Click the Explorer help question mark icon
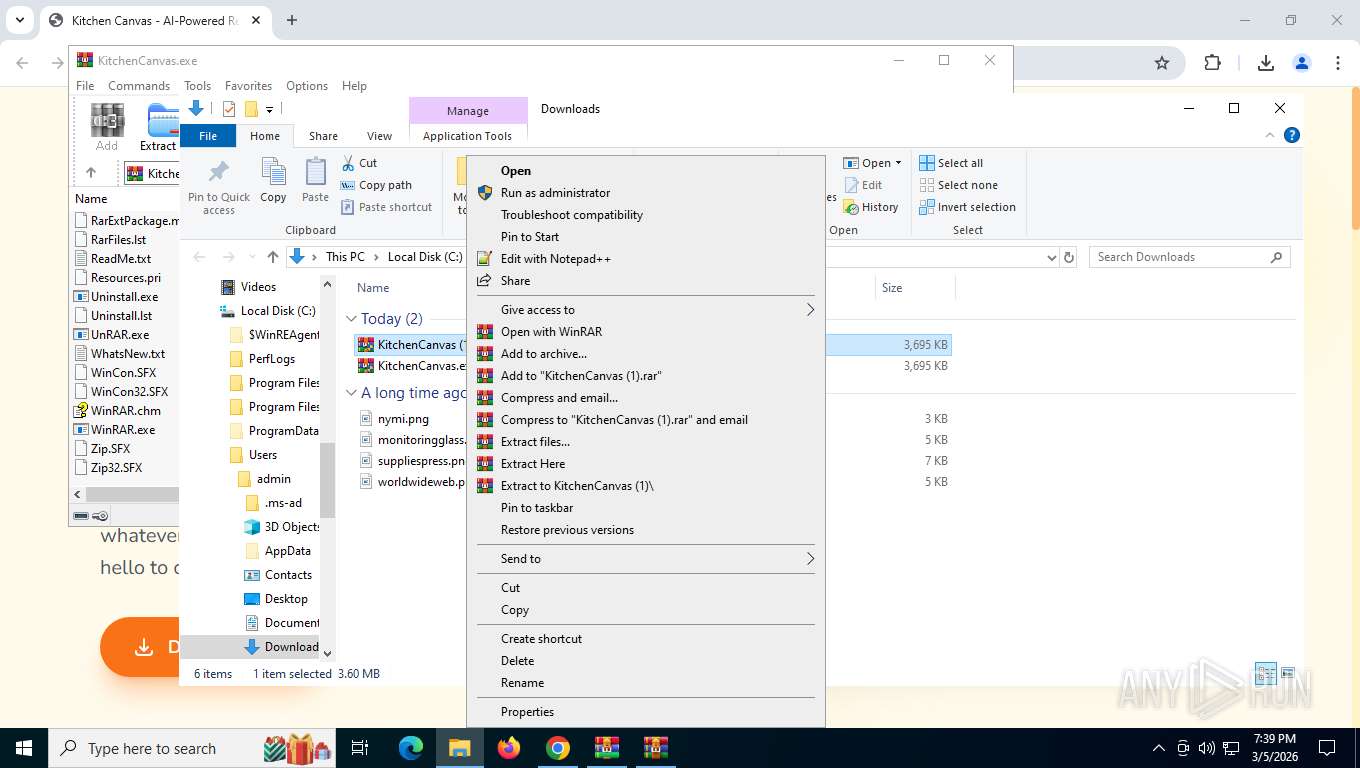This screenshot has width=1360, height=768. [x=1292, y=135]
